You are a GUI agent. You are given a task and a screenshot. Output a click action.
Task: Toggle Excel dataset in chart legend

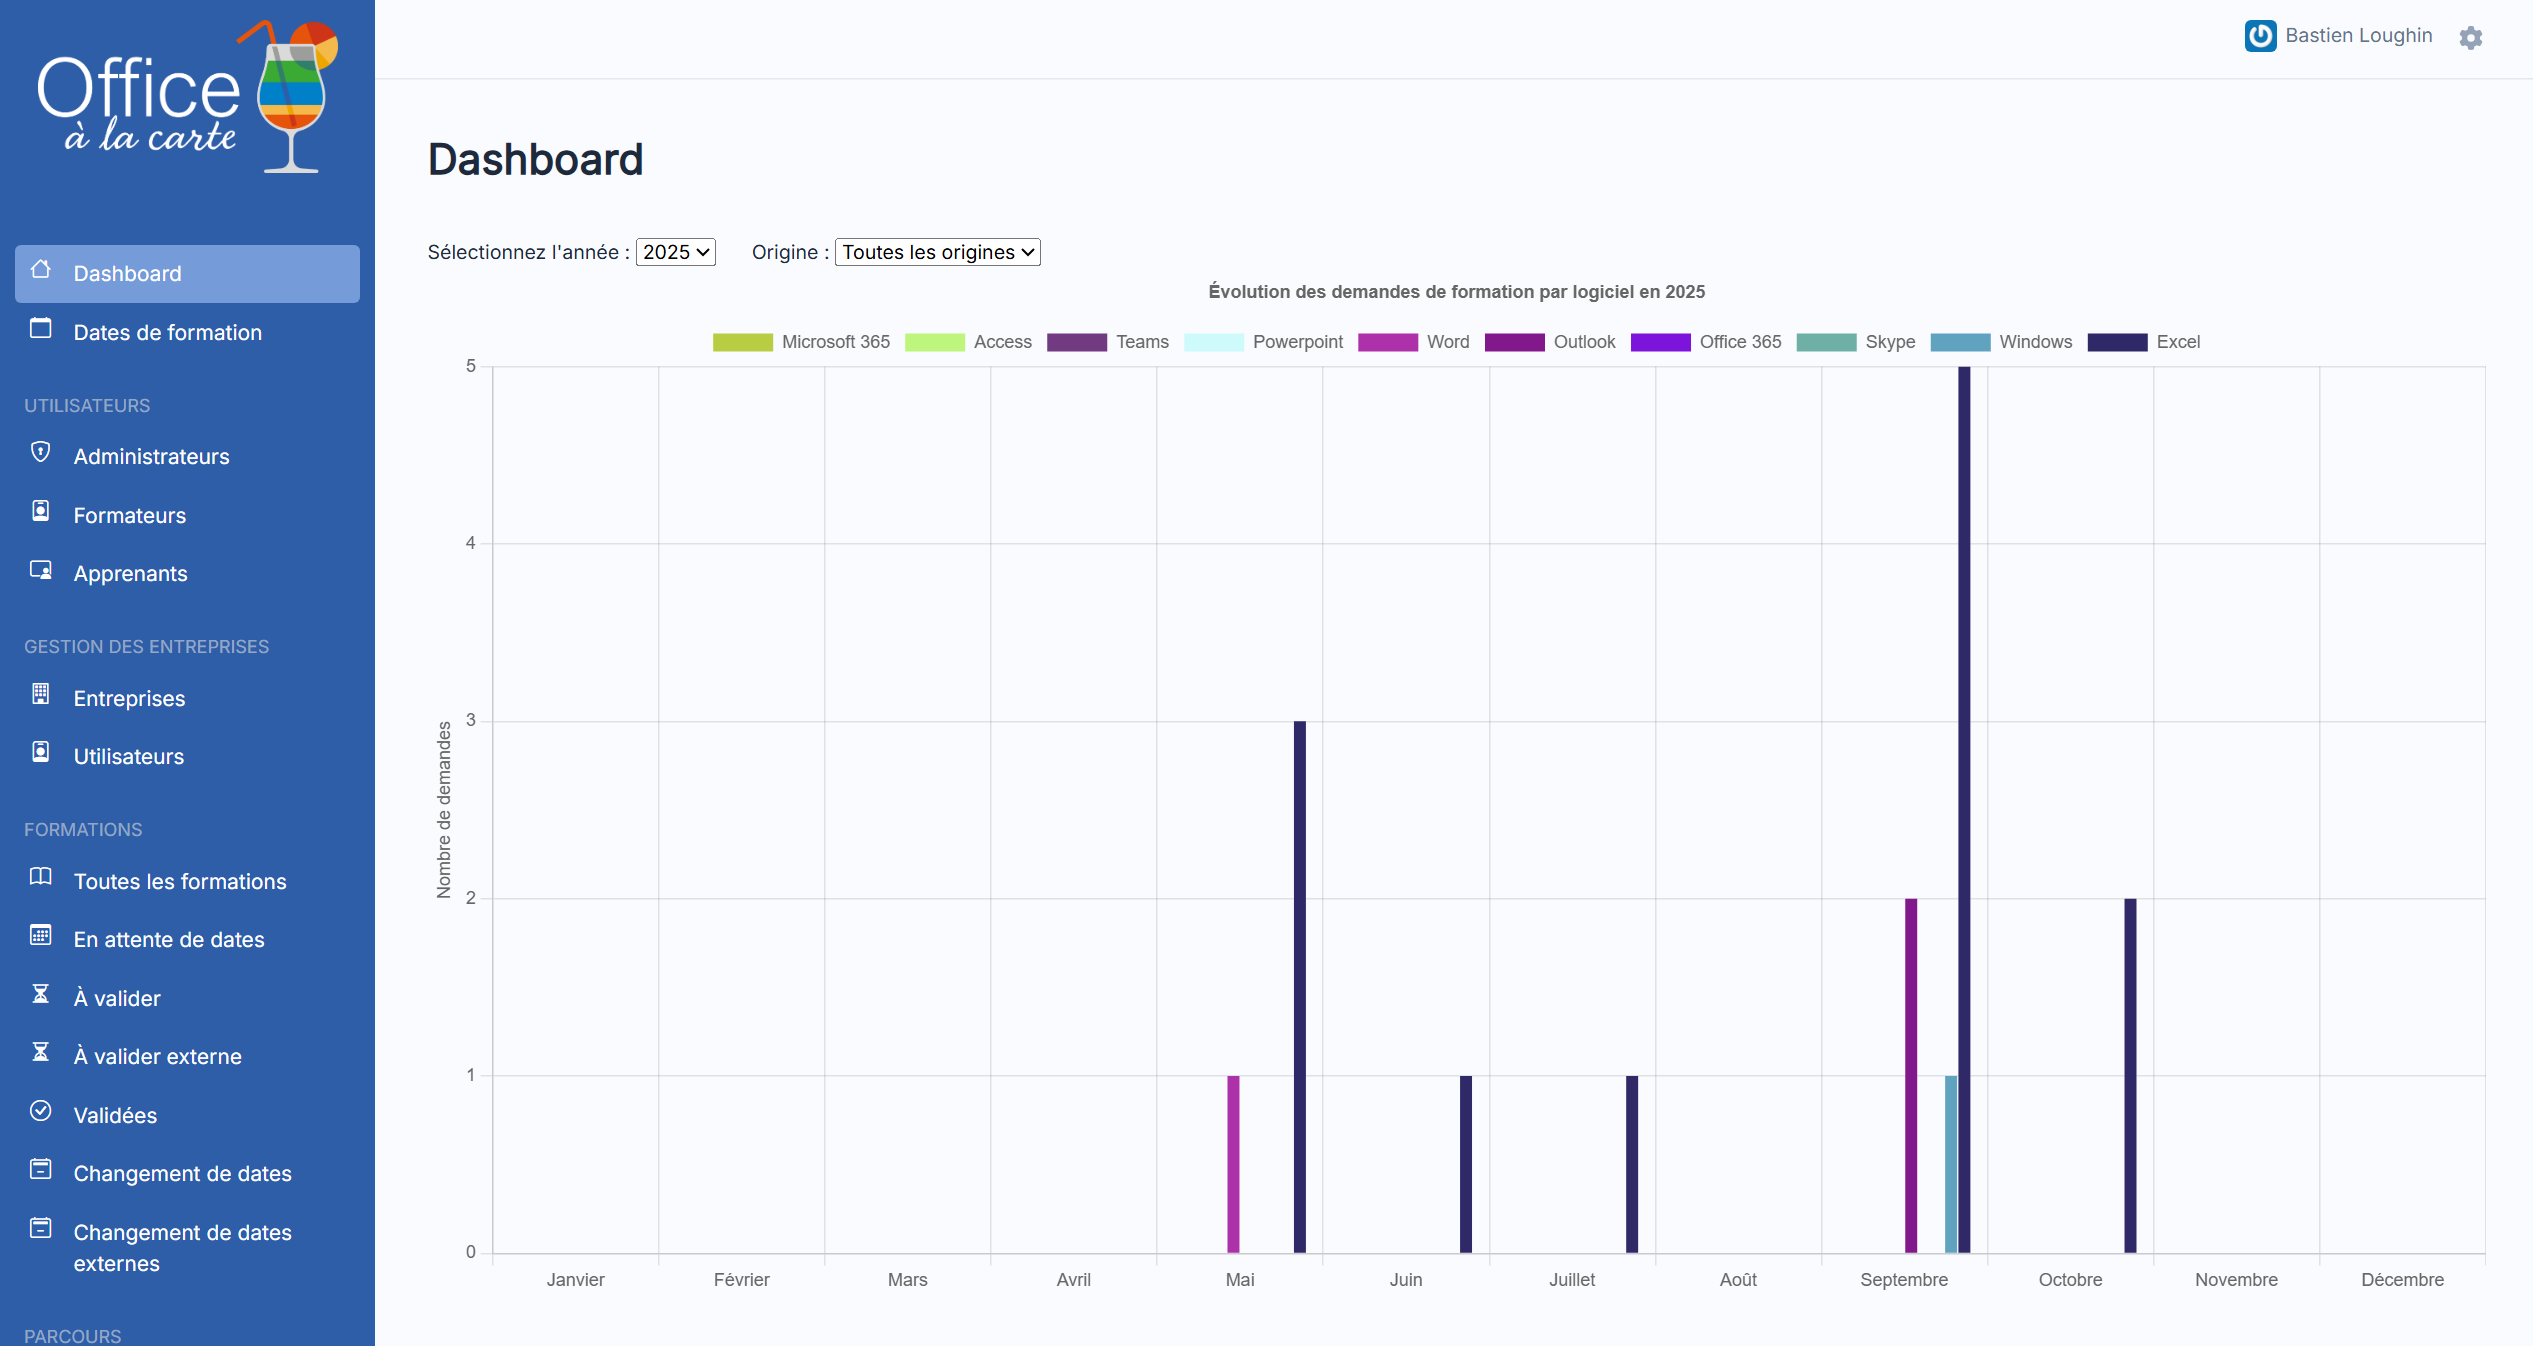coord(2177,342)
